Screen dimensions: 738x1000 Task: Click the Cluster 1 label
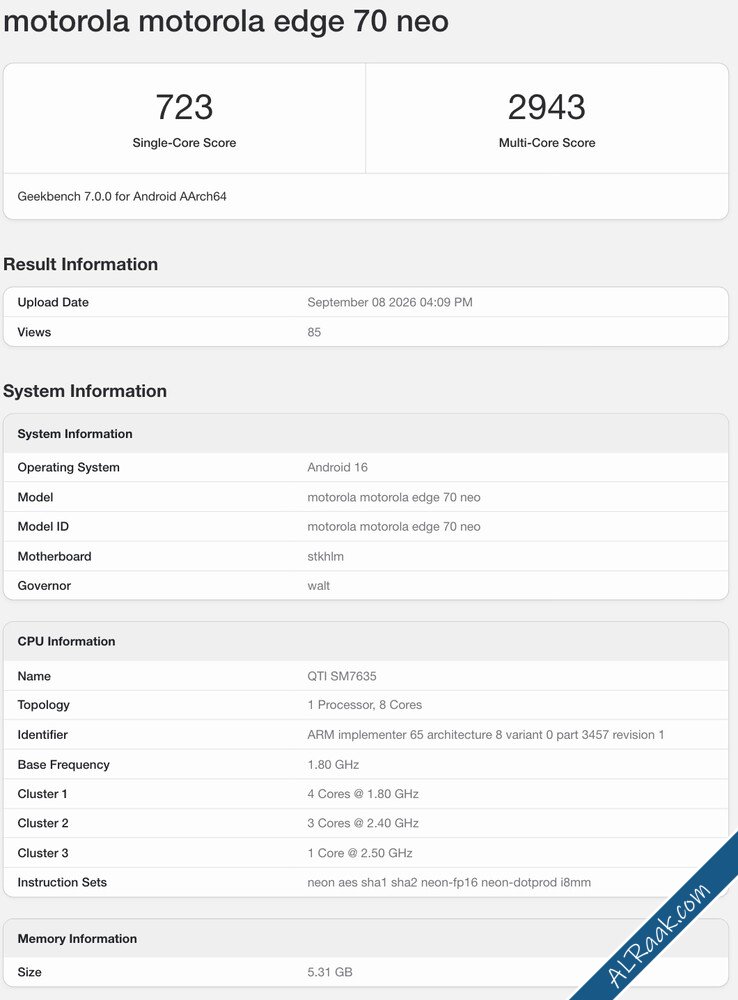42,794
